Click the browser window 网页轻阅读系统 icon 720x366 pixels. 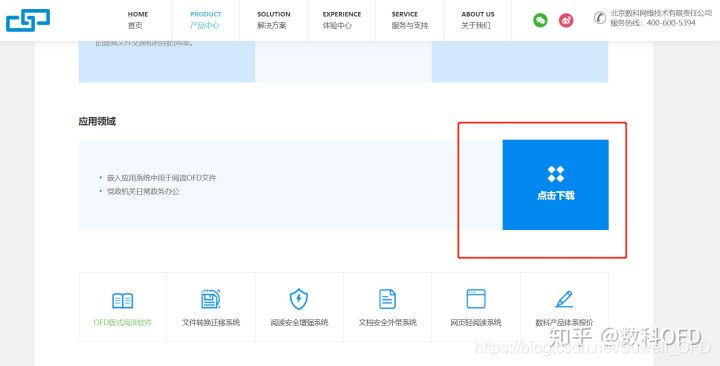coord(476,299)
